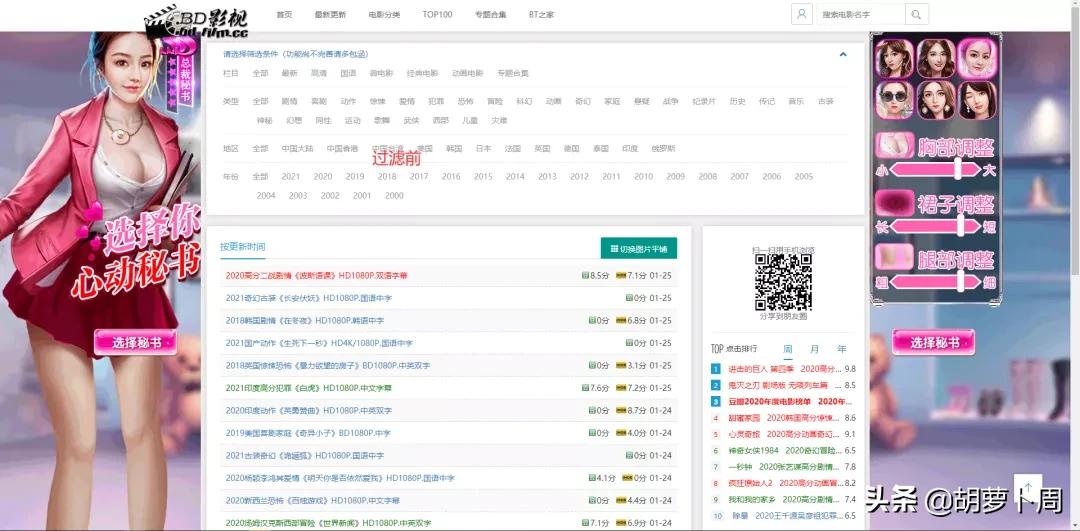Select 全部 in the 年份 filter row
Screen dimensions: 1080x531
(260, 176)
